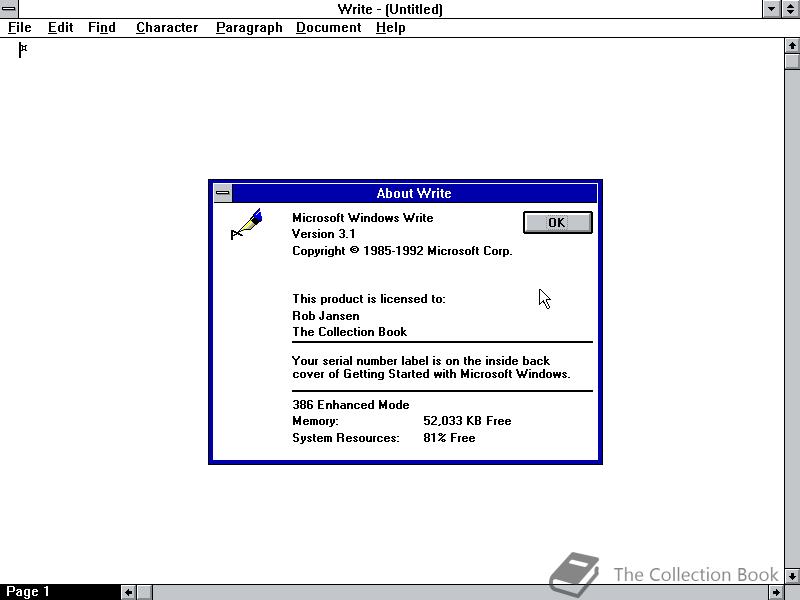
Task: Click the "Rob Jansen" licensee name
Action: (326, 316)
